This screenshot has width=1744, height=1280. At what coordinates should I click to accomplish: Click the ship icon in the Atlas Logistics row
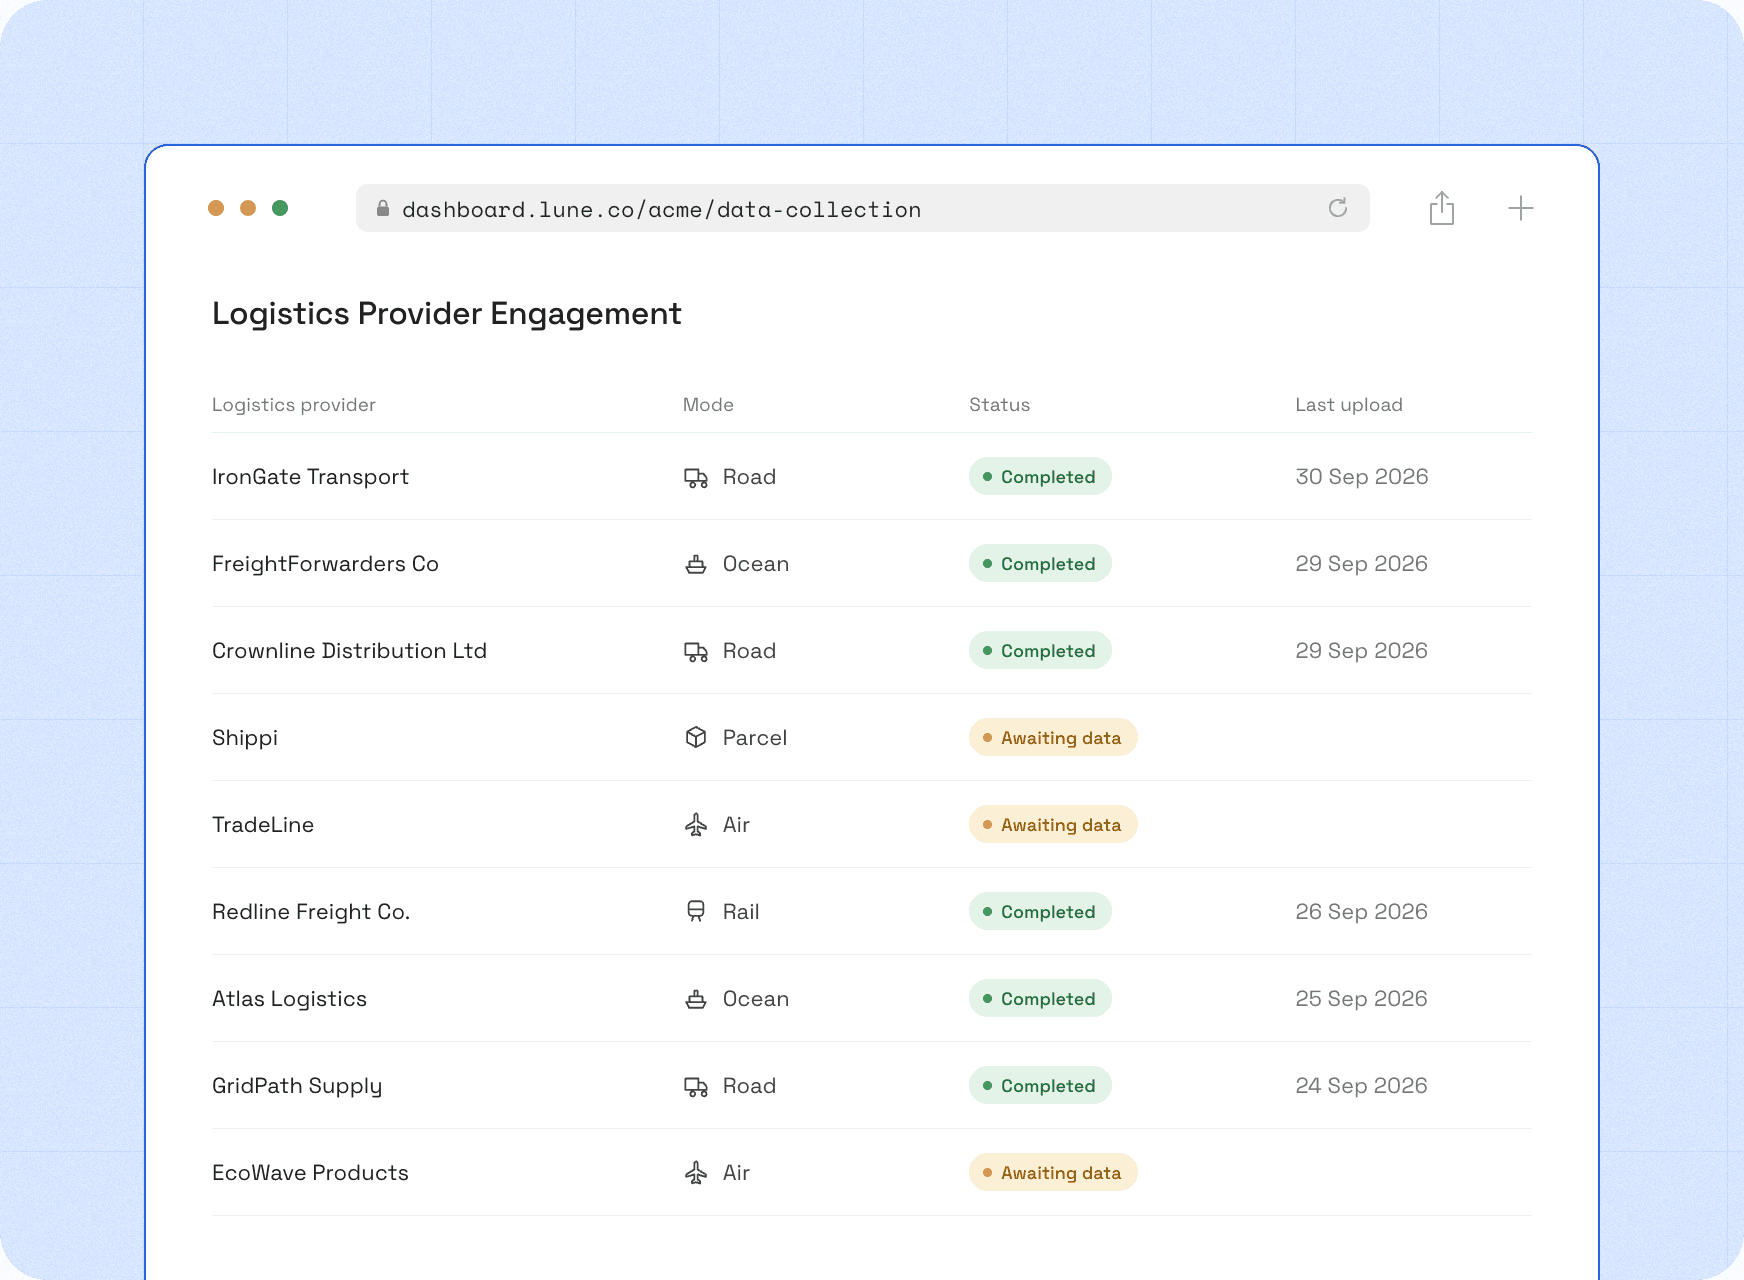pyautogui.click(x=696, y=999)
